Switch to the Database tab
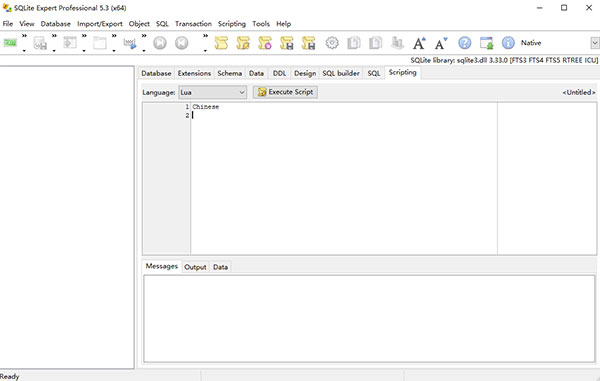 [x=156, y=73]
